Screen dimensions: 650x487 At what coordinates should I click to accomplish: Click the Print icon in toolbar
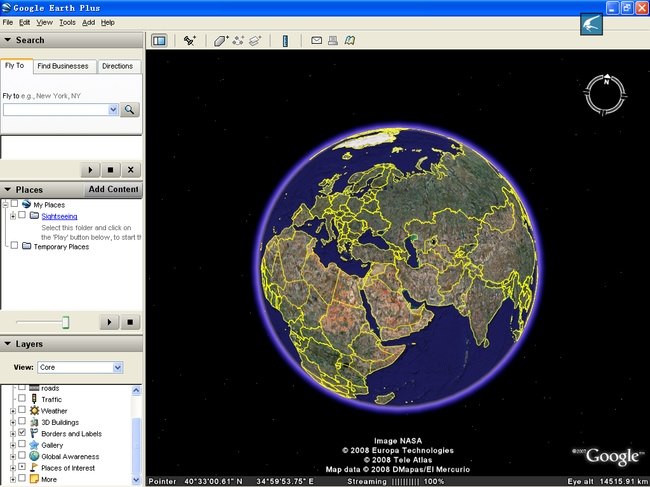[332, 40]
